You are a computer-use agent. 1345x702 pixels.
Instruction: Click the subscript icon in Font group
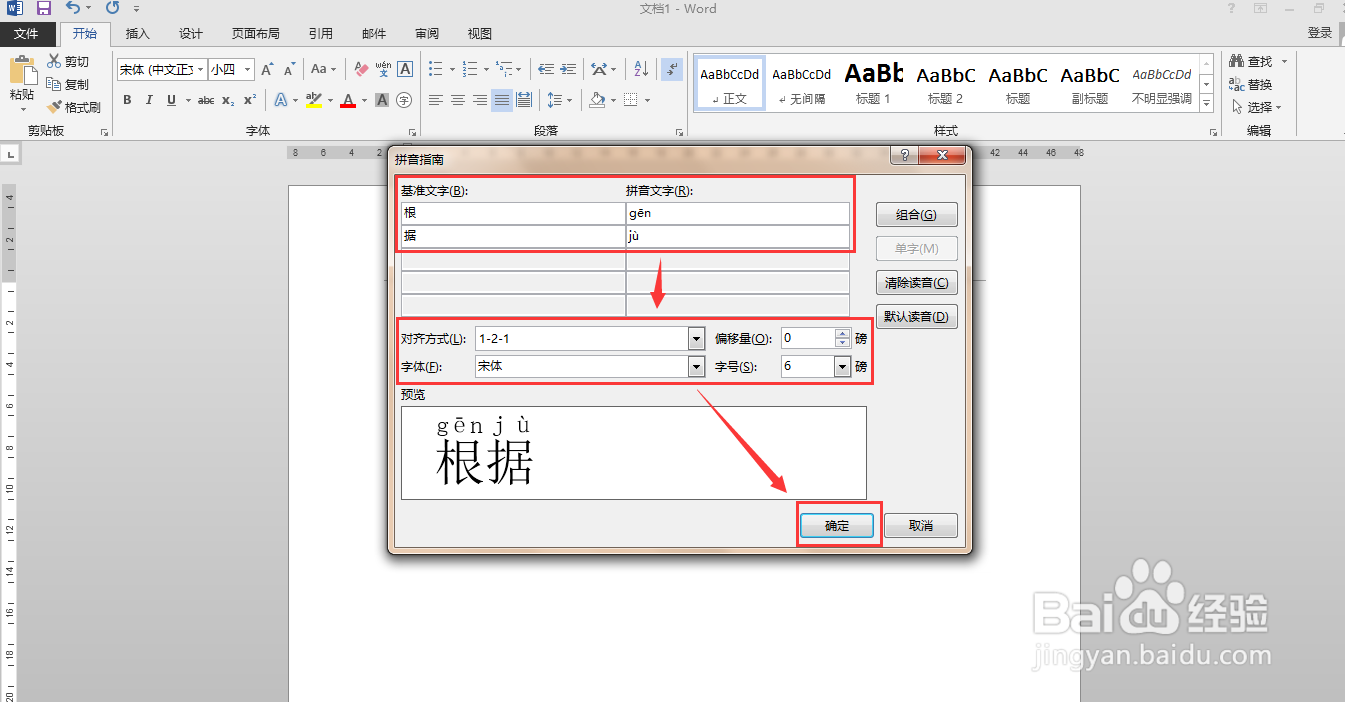226,100
